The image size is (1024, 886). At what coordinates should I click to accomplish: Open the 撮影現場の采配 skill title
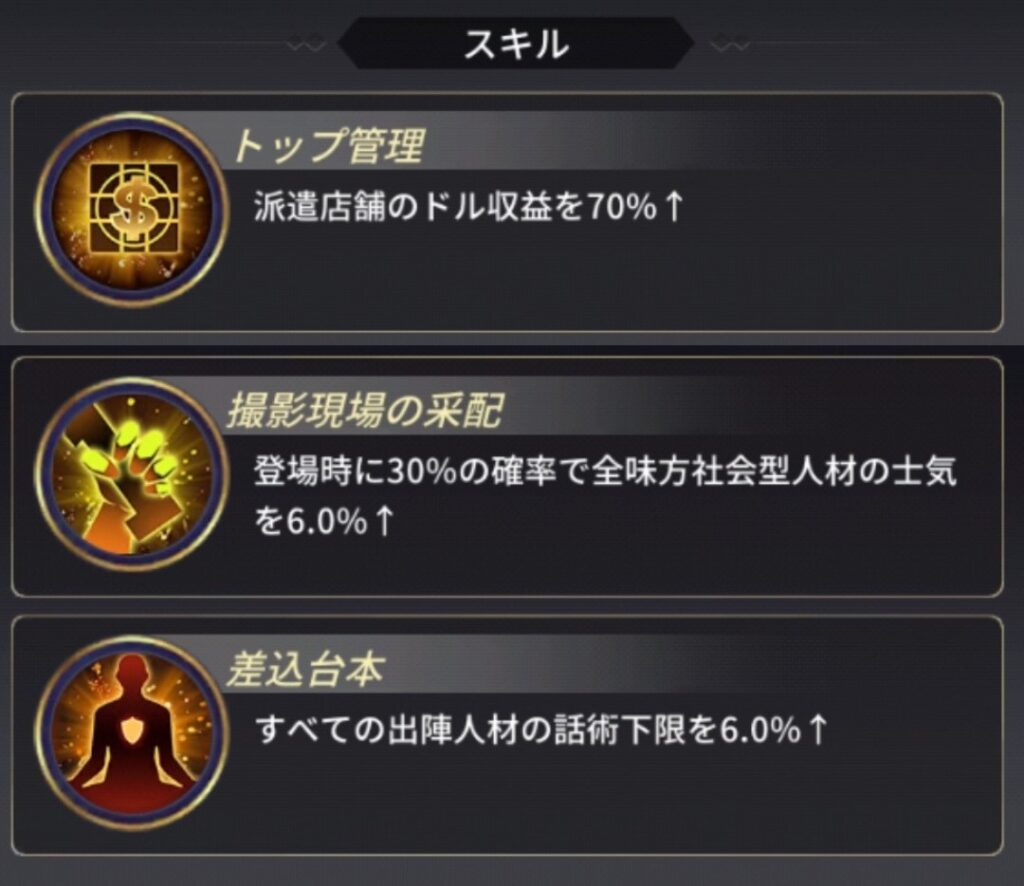tap(364, 411)
